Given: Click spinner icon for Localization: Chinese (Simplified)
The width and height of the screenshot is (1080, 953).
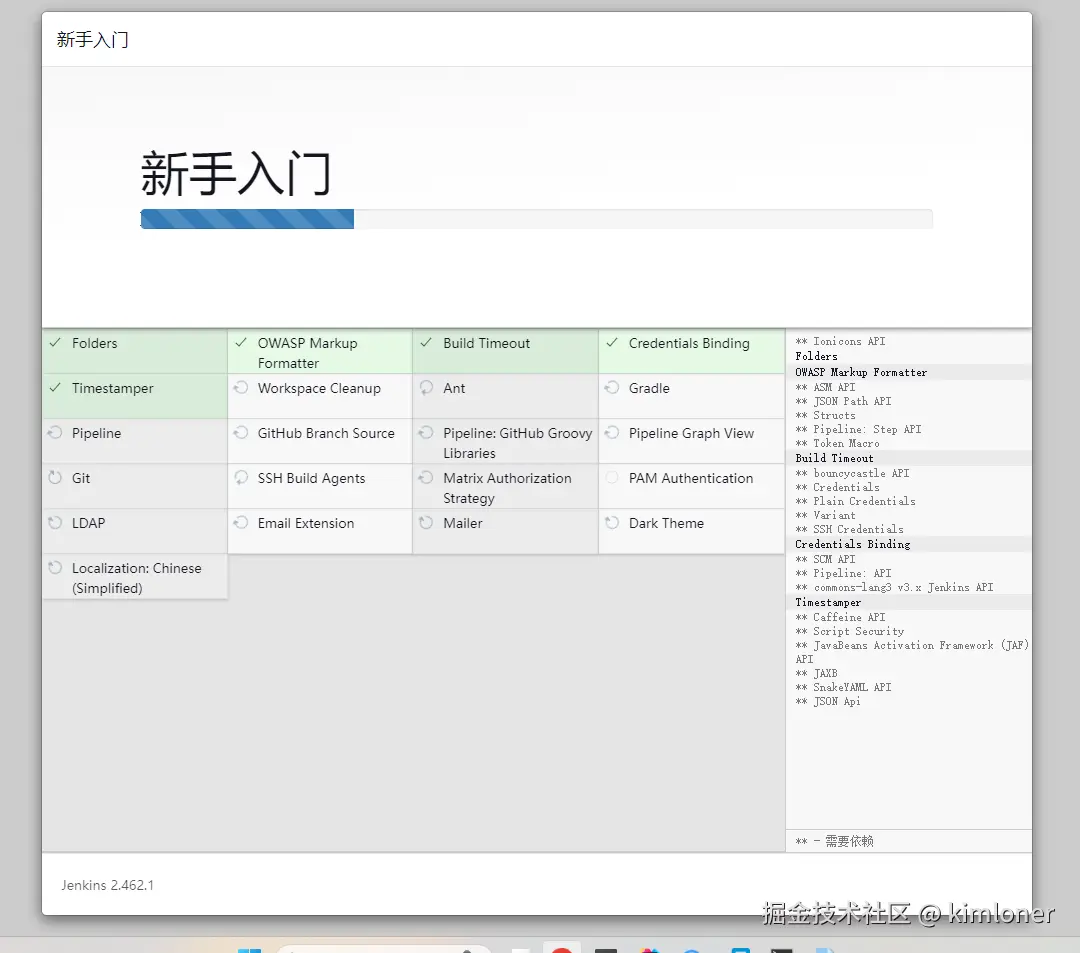Looking at the screenshot, I should click(x=55, y=567).
